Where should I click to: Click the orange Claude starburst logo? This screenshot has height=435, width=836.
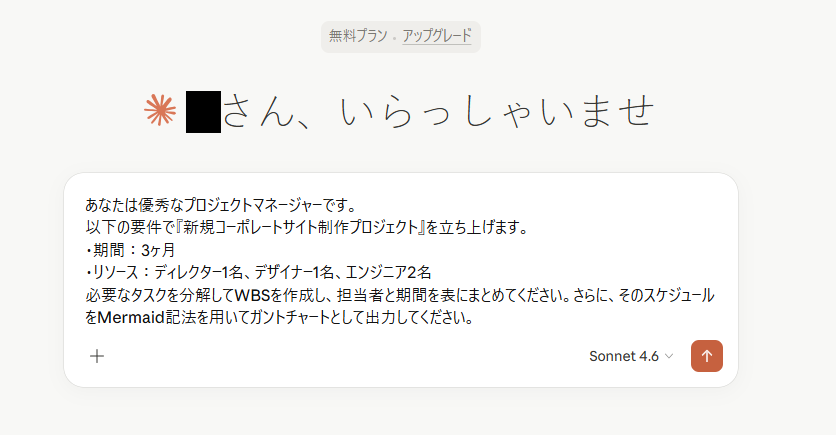coord(160,110)
